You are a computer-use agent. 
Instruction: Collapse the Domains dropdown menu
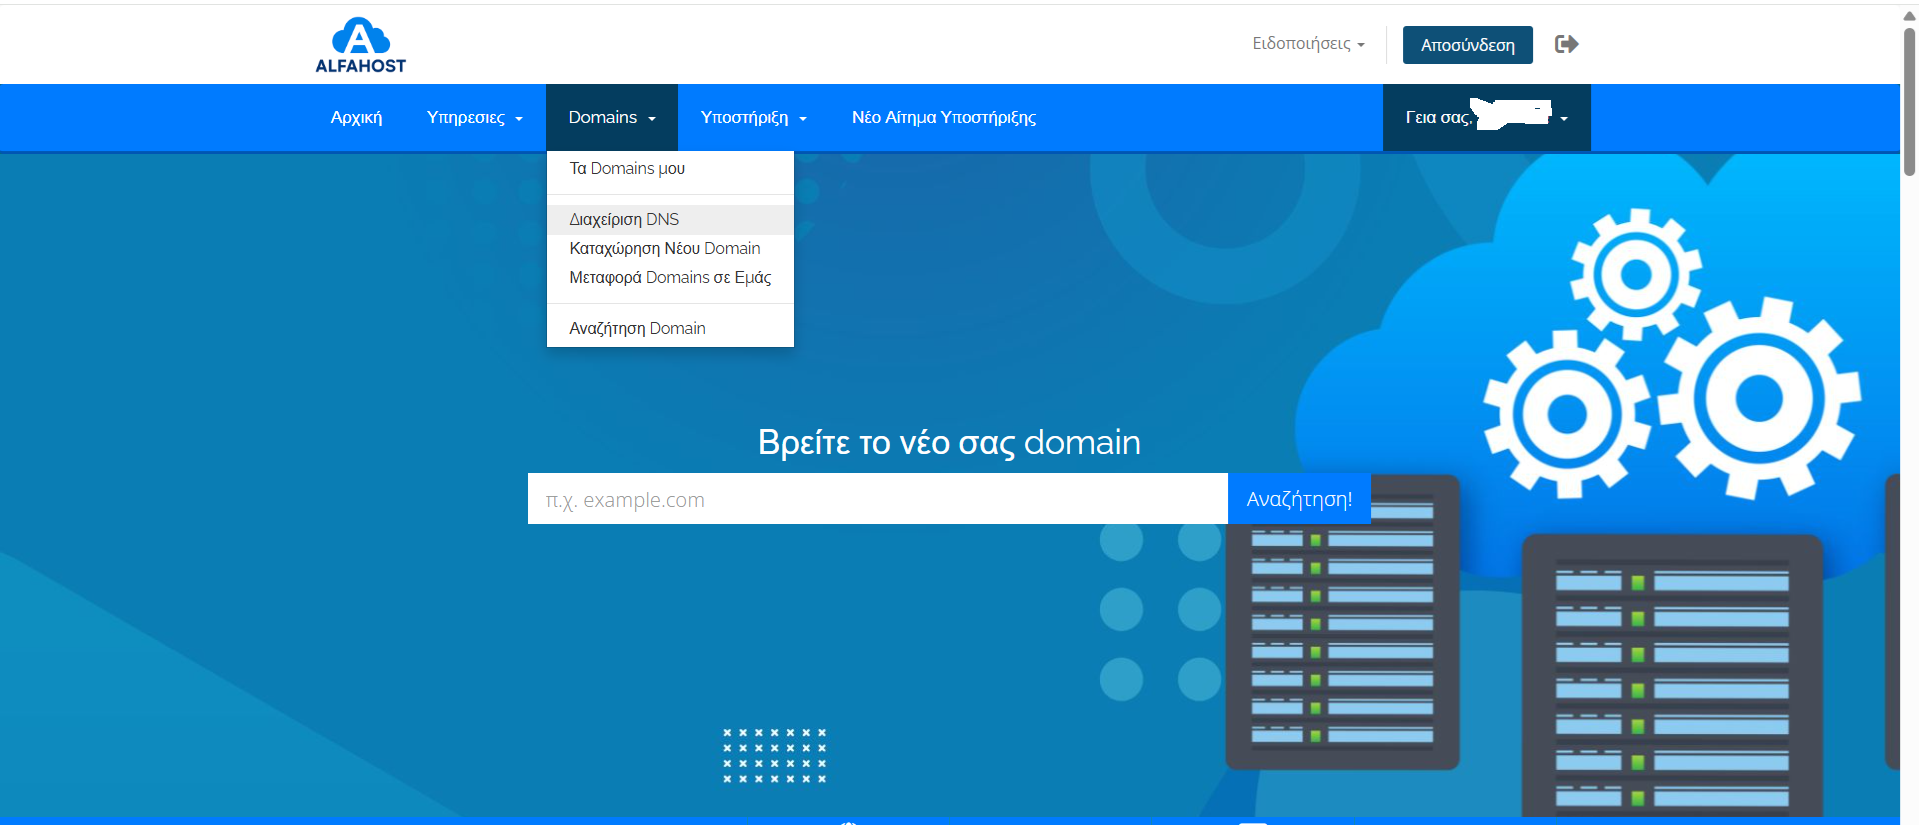pyautogui.click(x=611, y=118)
